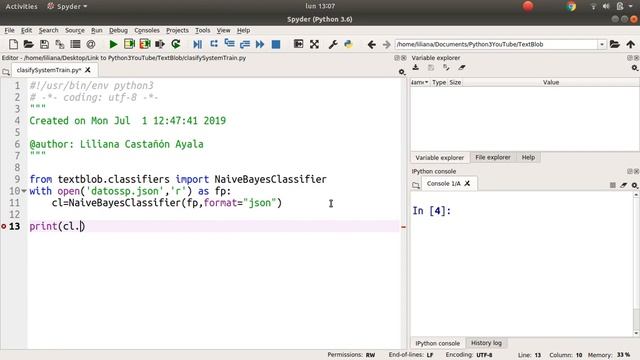Open the File menu
640x360 pixels.
[9, 30]
